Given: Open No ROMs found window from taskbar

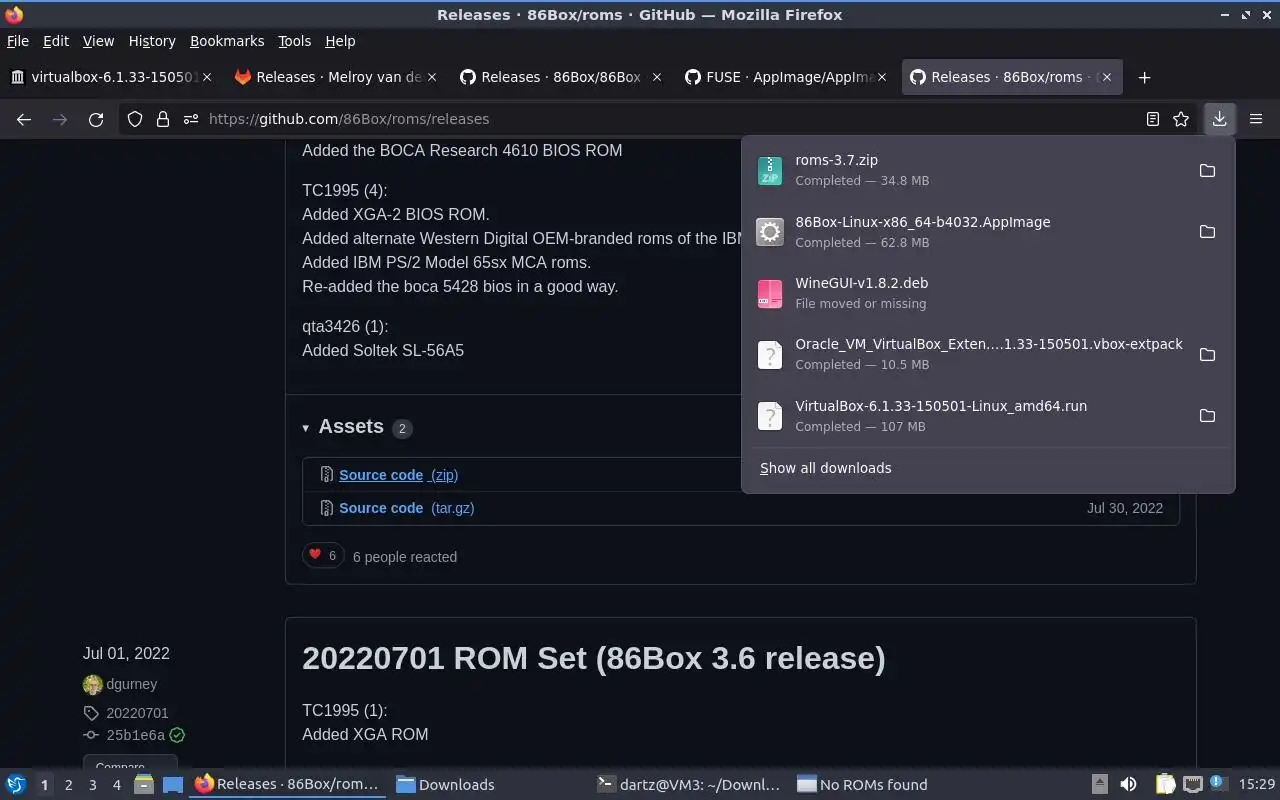Looking at the screenshot, I should [890, 785].
